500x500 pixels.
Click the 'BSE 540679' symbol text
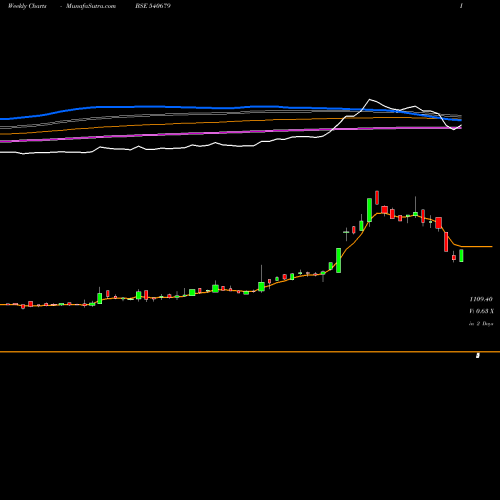[153, 6]
